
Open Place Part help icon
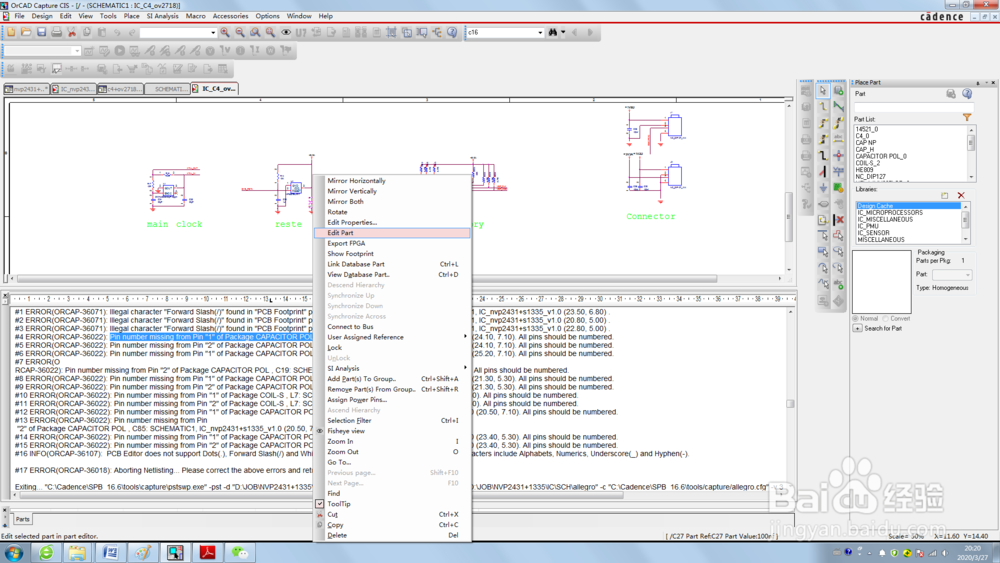pos(967,94)
